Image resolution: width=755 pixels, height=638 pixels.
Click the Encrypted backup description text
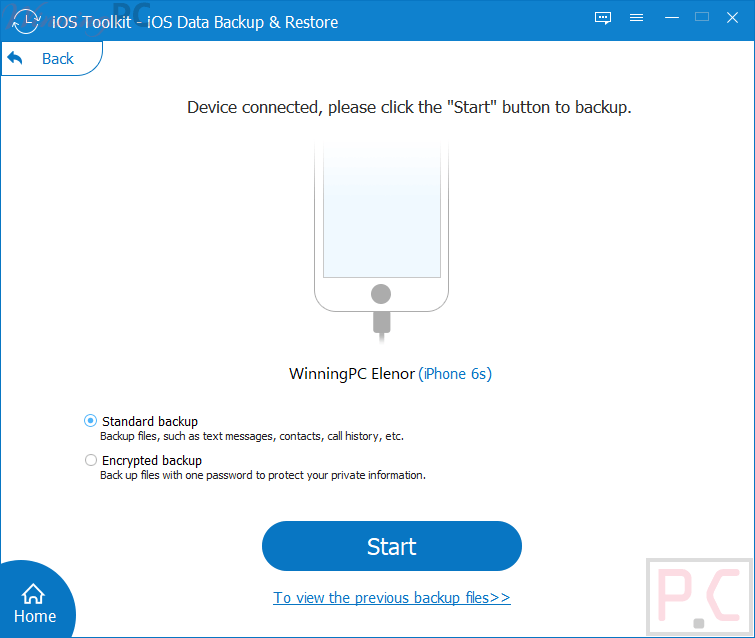click(x=263, y=475)
